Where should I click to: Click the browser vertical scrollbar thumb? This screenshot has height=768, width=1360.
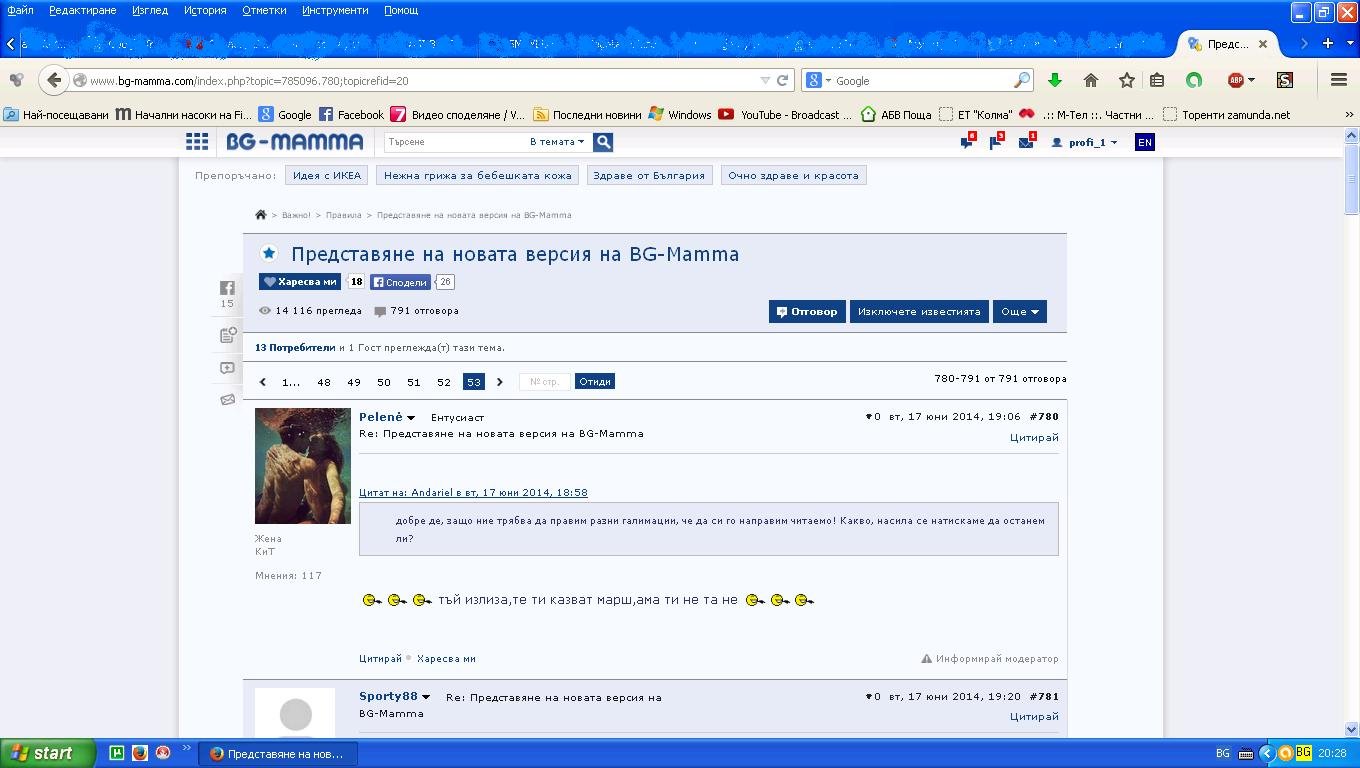(x=1352, y=178)
